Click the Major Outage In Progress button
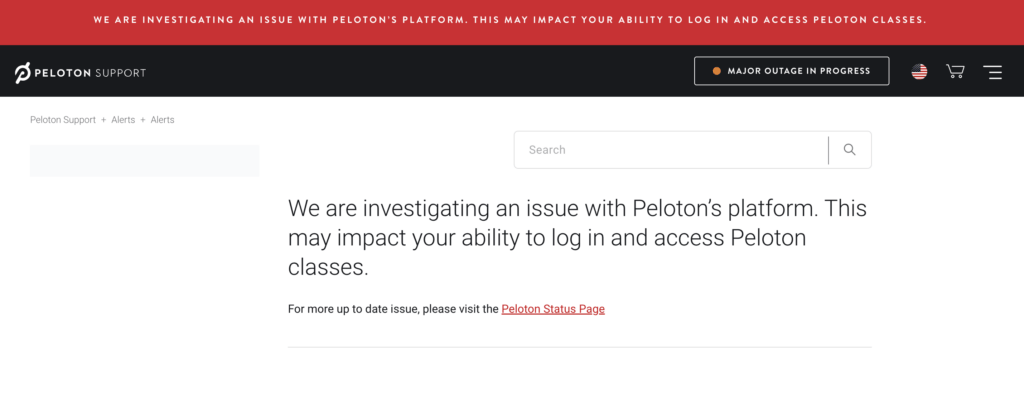Viewport: 1024px width, 402px height. point(792,71)
